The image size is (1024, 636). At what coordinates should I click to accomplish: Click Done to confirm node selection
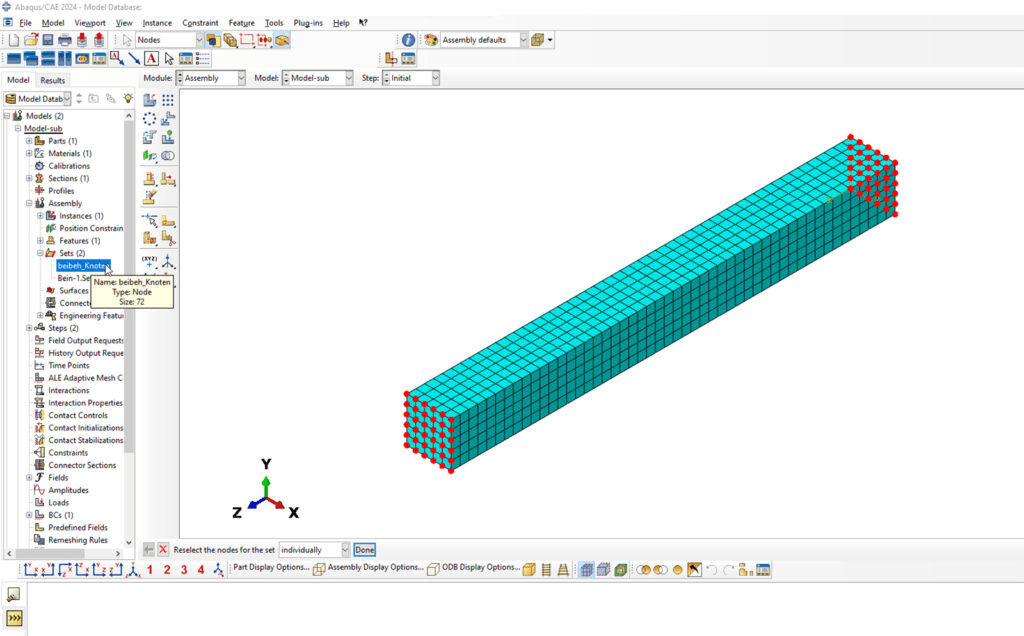point(364,549)
